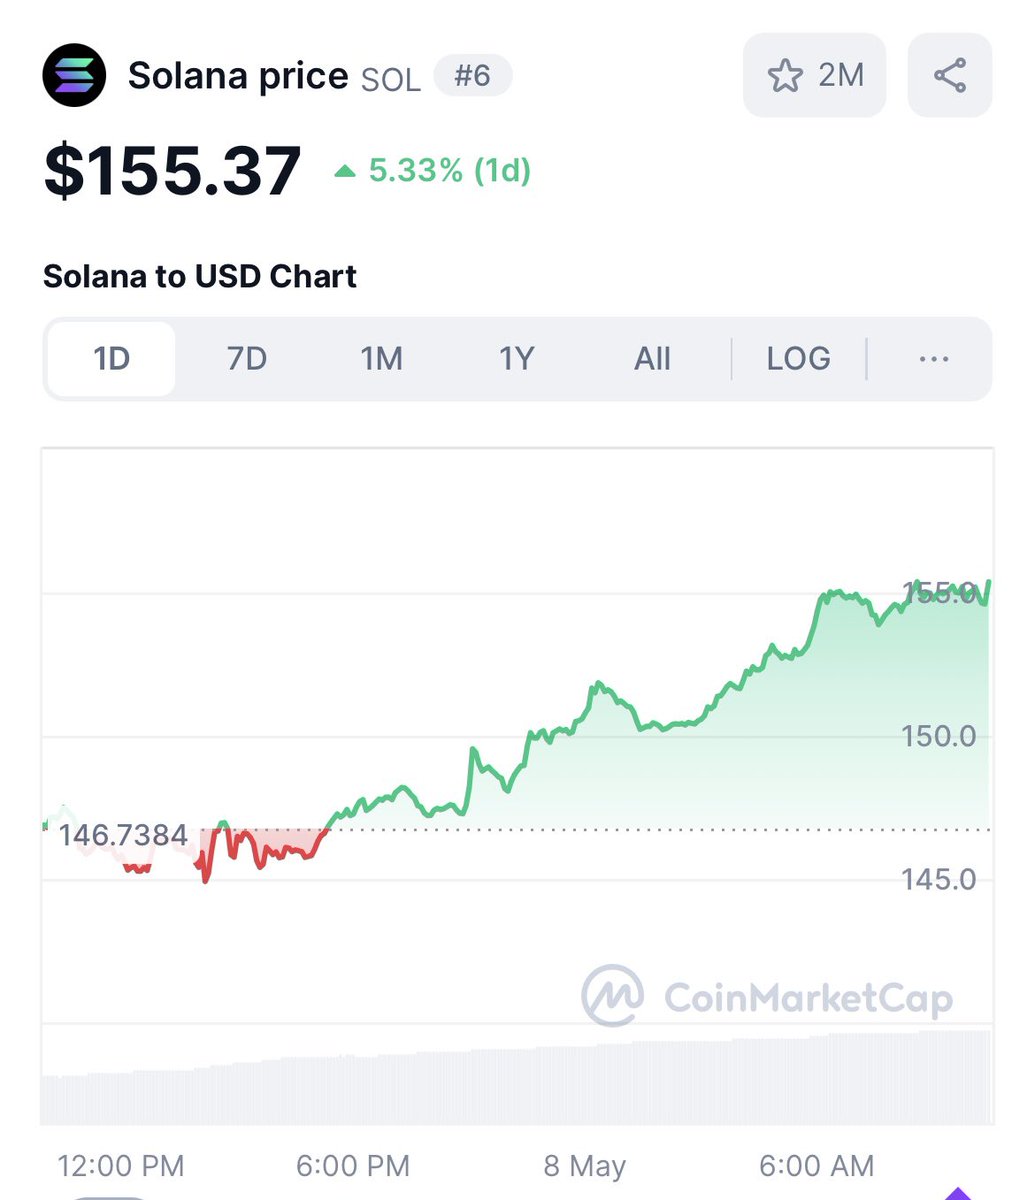Screen dimensions: 1035x1200
Task: Open the three-dots more options menu
Action: pyautogui.click(x=933, y=359)
